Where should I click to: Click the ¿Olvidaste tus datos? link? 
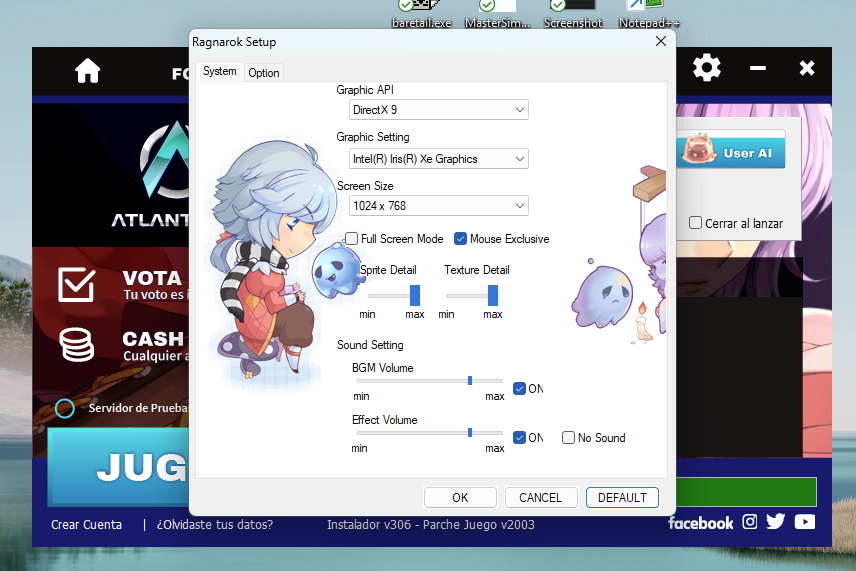(215, 525)
